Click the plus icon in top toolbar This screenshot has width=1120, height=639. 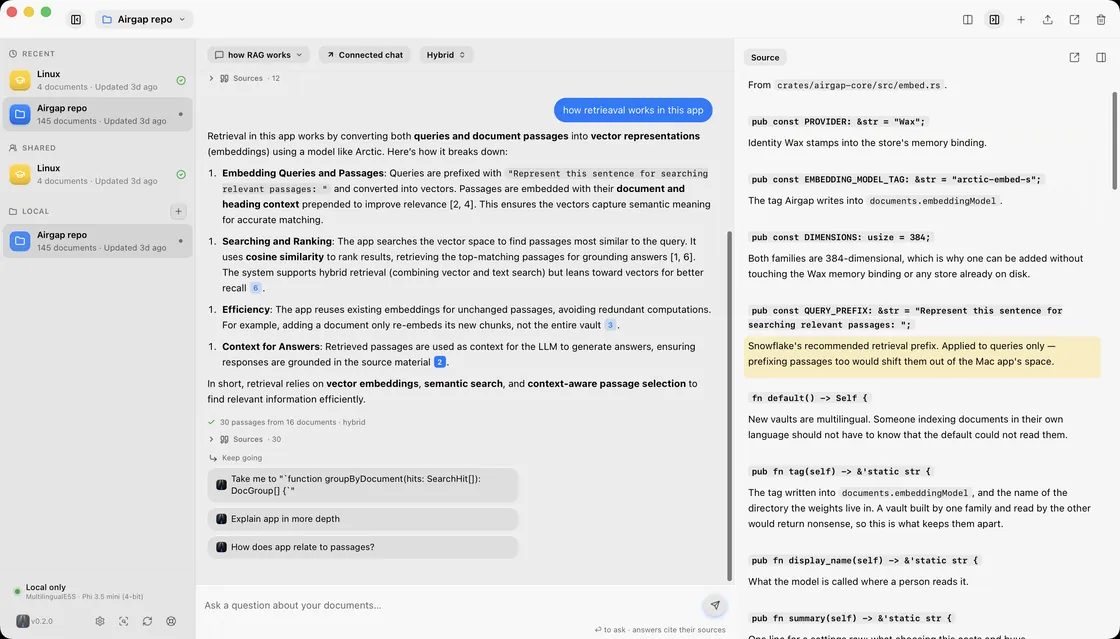[x=1021, y=19]
